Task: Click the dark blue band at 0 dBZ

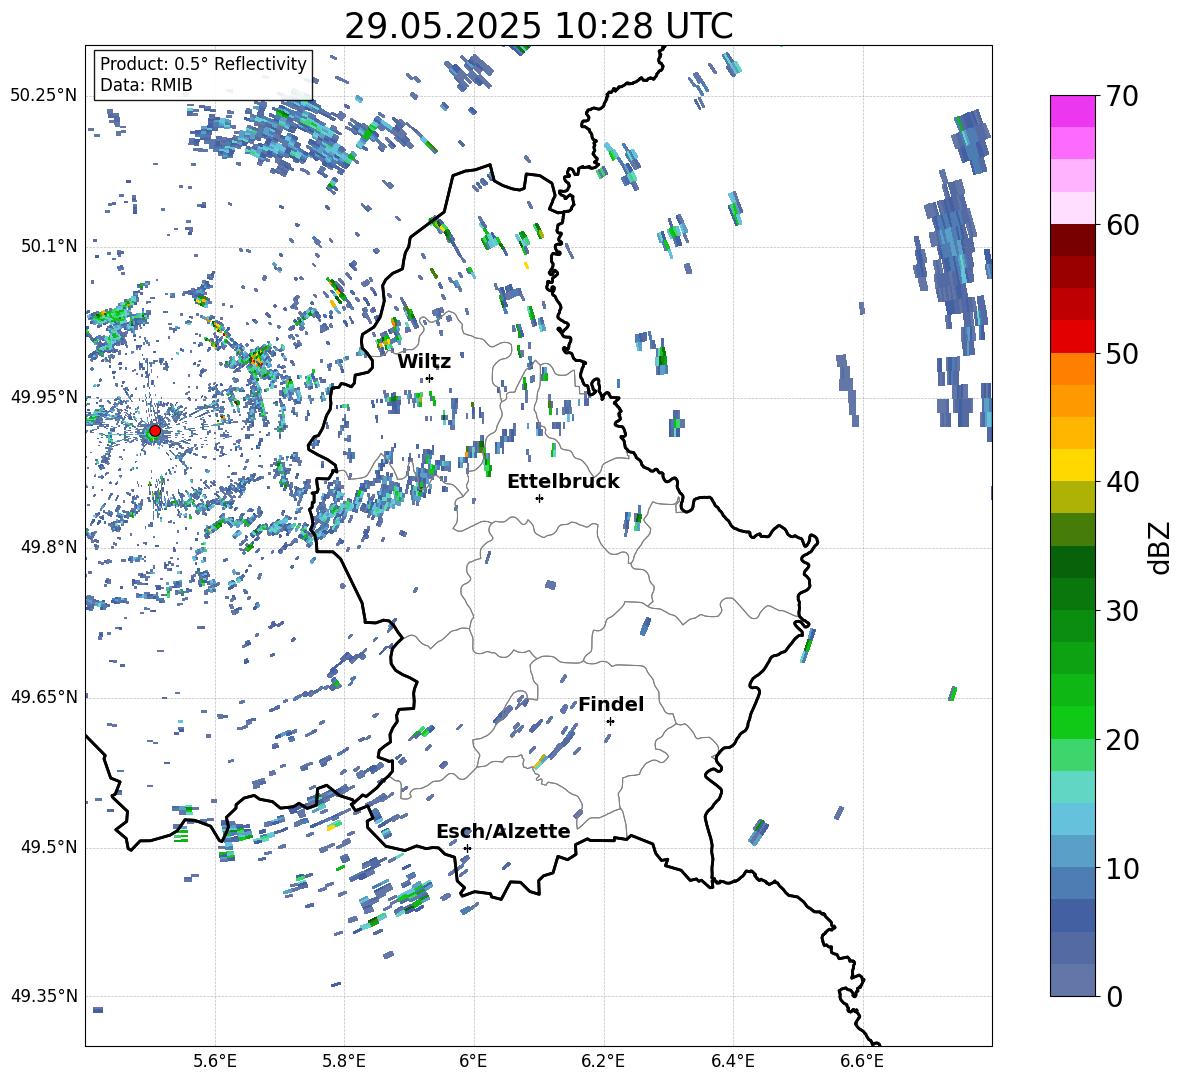Action: tap(1072, 980)
